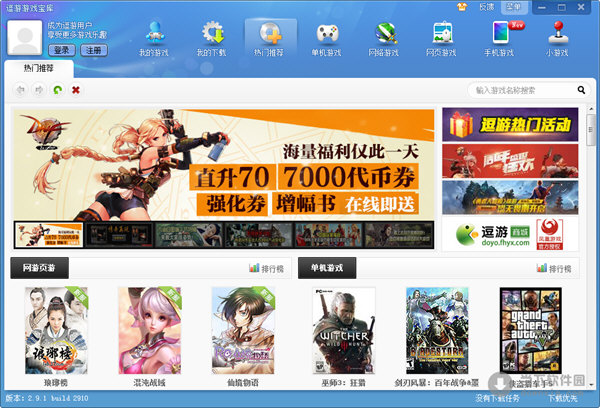Open the 网络游戏 (Online Games) section
Viewport: 600px width, 408px height.
point(385,36)
